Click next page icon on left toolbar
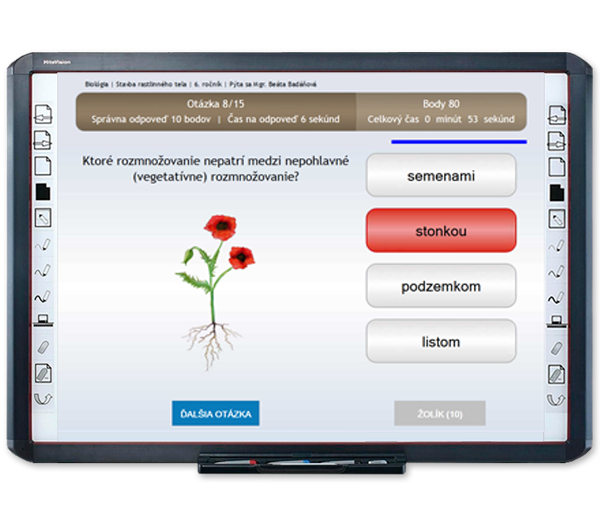The width and height of the screenshot is (600, 525). point(42,139)
